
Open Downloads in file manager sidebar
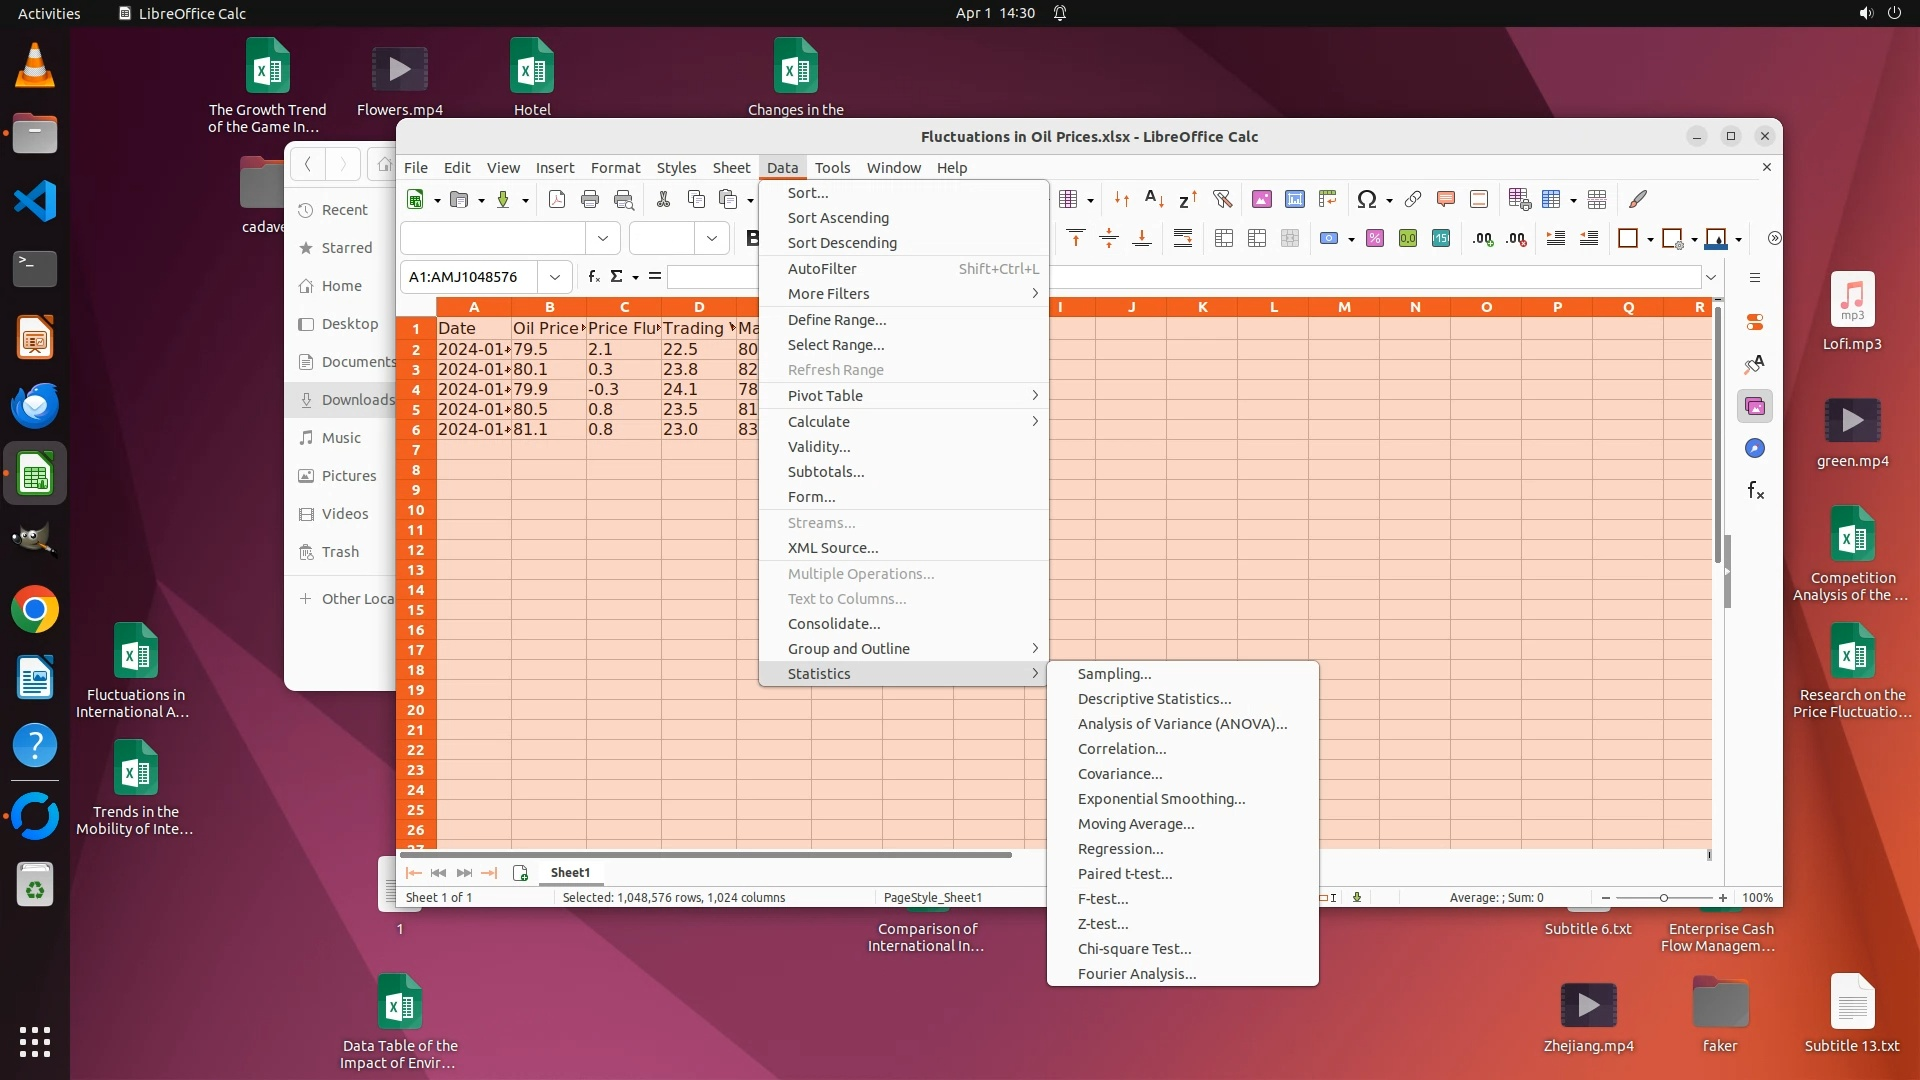tap(357, 400)
